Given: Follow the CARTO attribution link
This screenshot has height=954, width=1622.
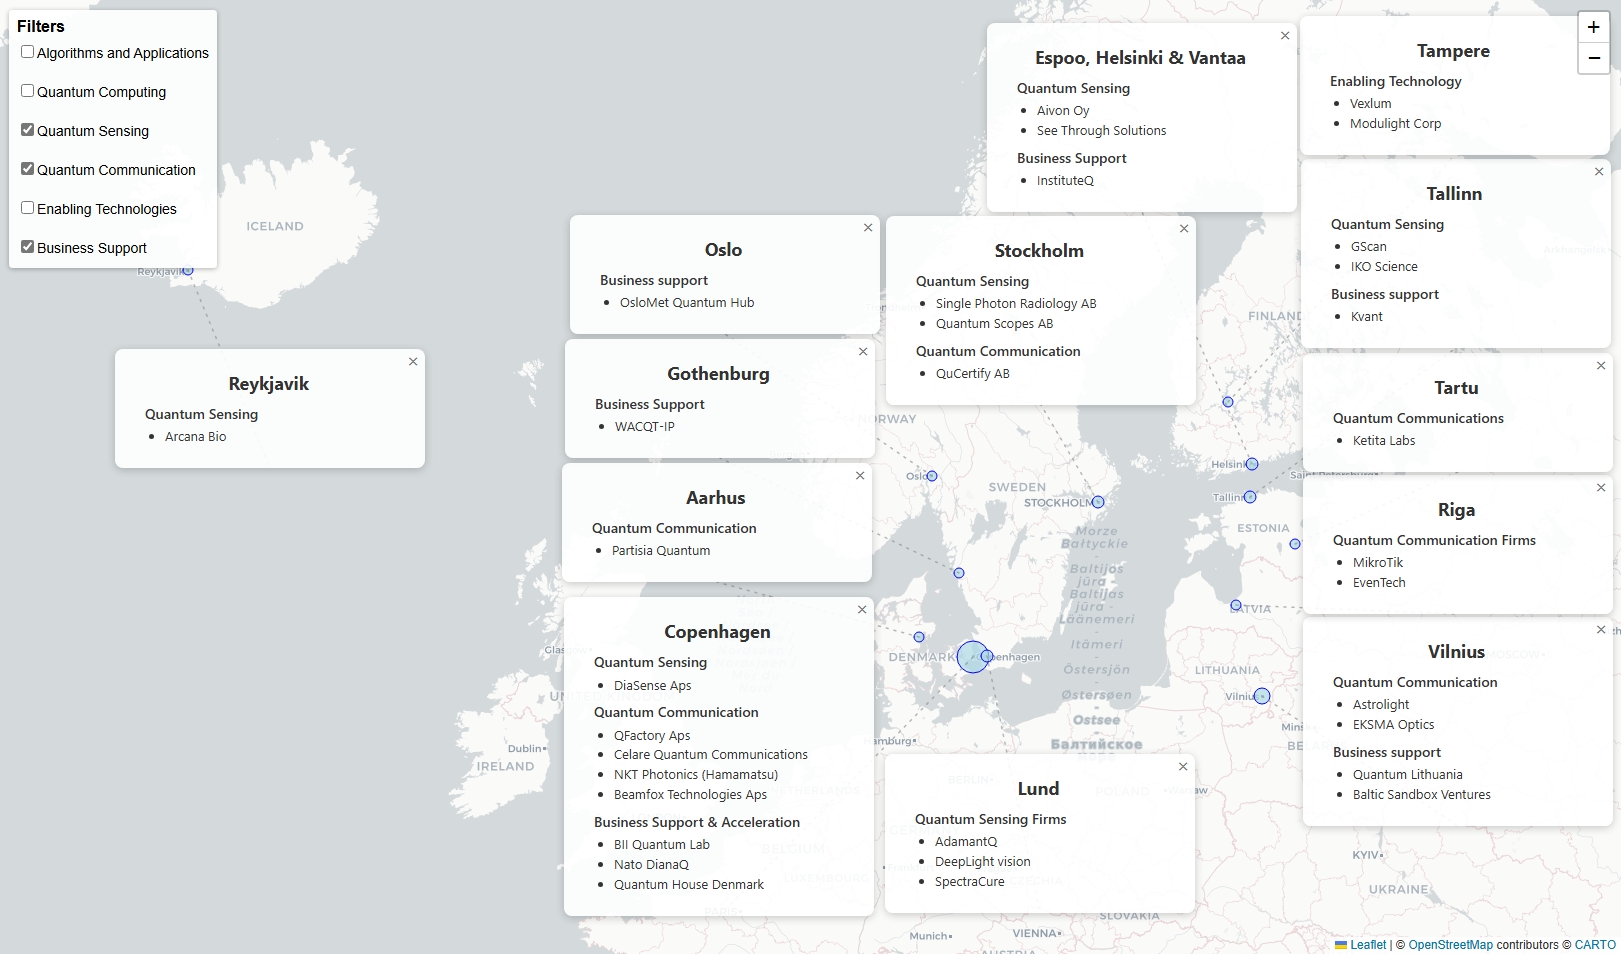Looking at the screenshot, I should (x=1595, y=945).
